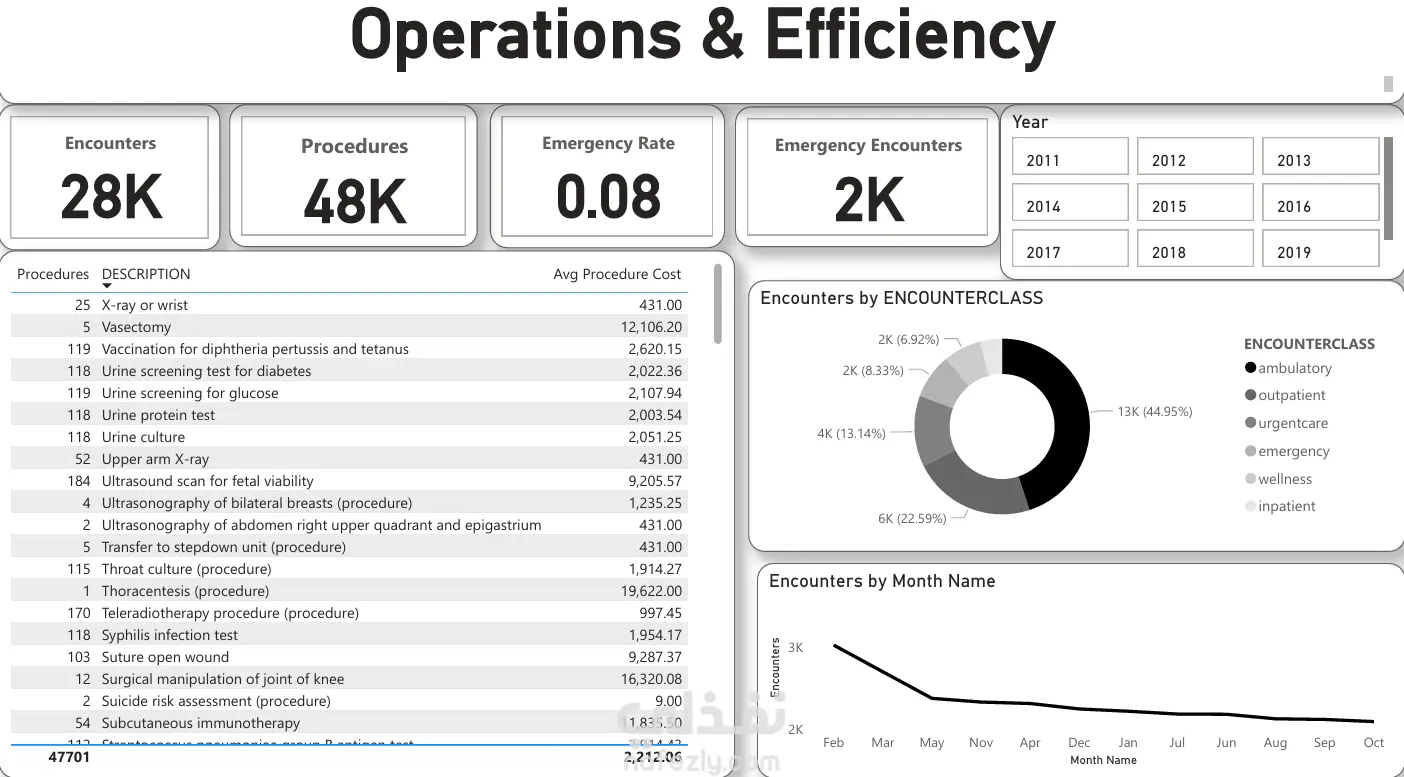Screen dimensions: 1404x777
Task: Click the emergency legend marker
Action: tap(1250, 451)
